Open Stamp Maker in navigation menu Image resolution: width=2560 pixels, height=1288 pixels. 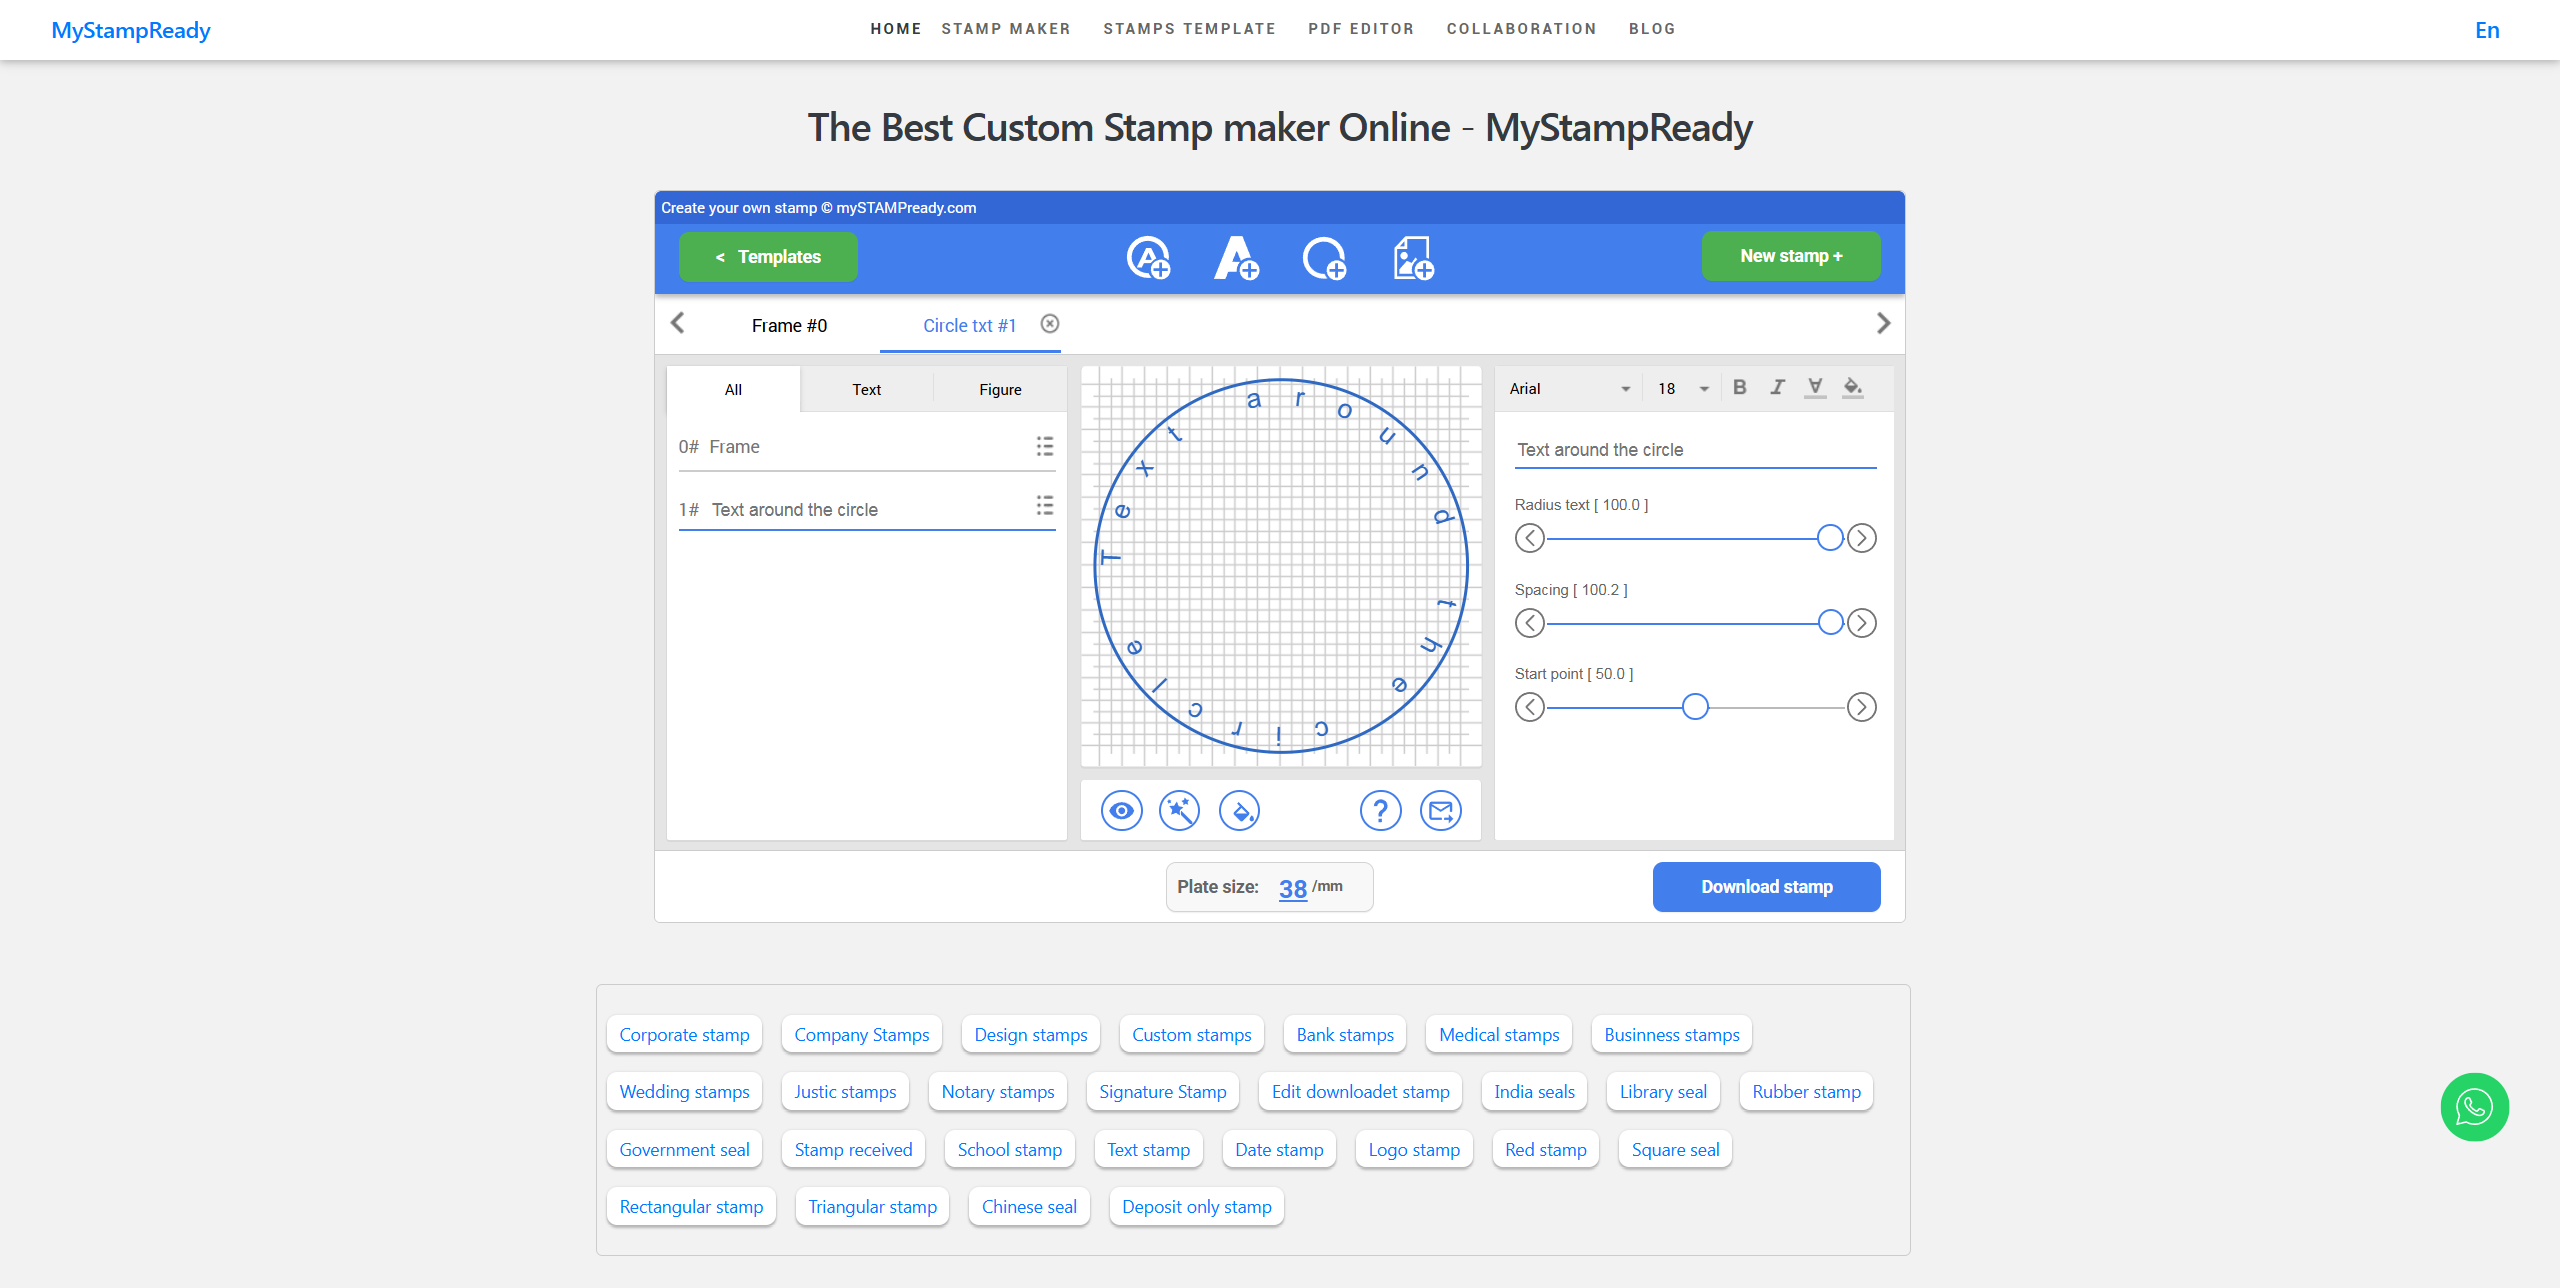(1006, 29)
